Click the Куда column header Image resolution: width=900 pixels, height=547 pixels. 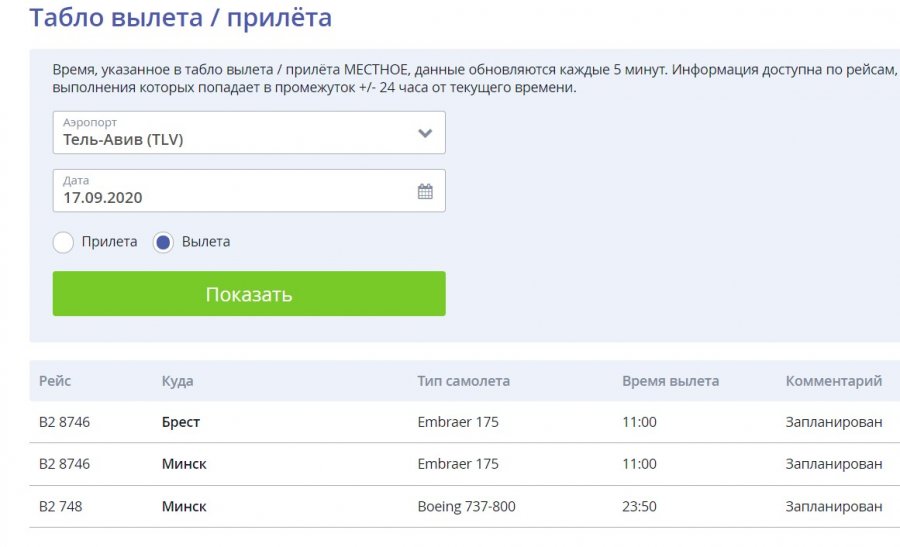177,381
